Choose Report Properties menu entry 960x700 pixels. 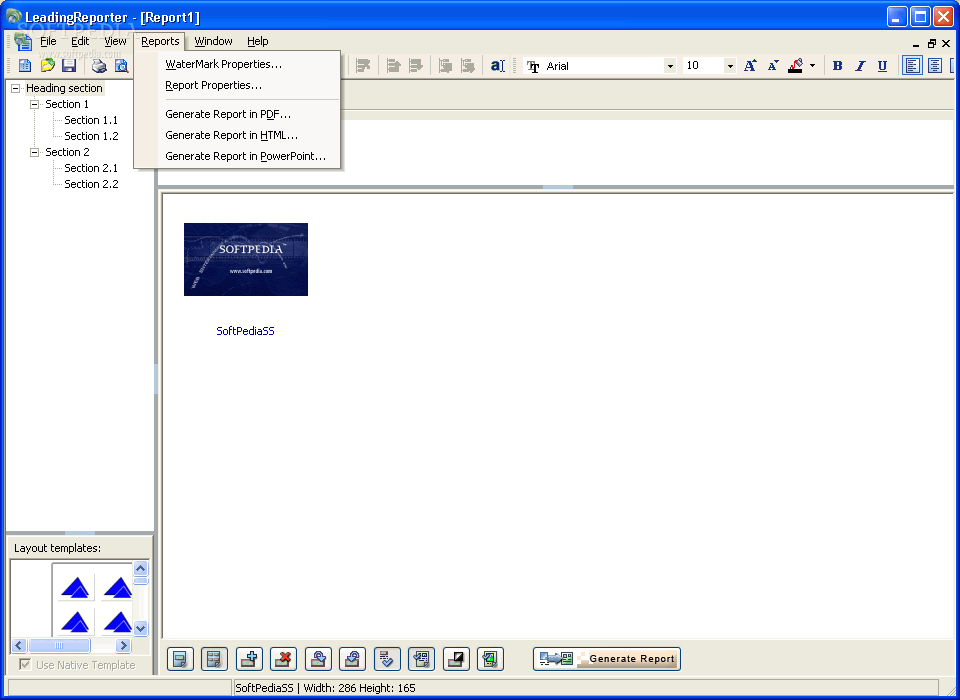238,85
